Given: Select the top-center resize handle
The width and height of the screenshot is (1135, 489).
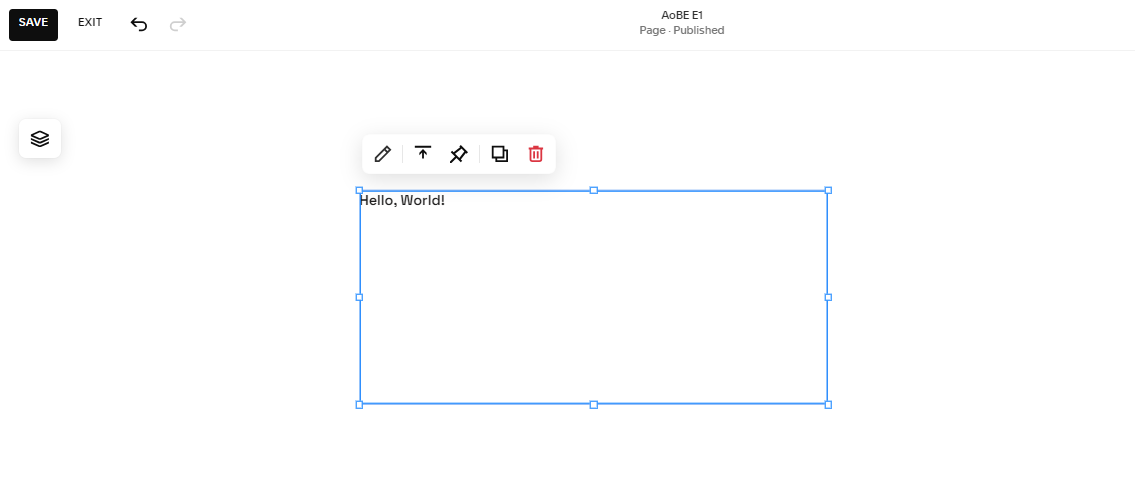Looking at the screenshot, I should (x=594, y=190).
